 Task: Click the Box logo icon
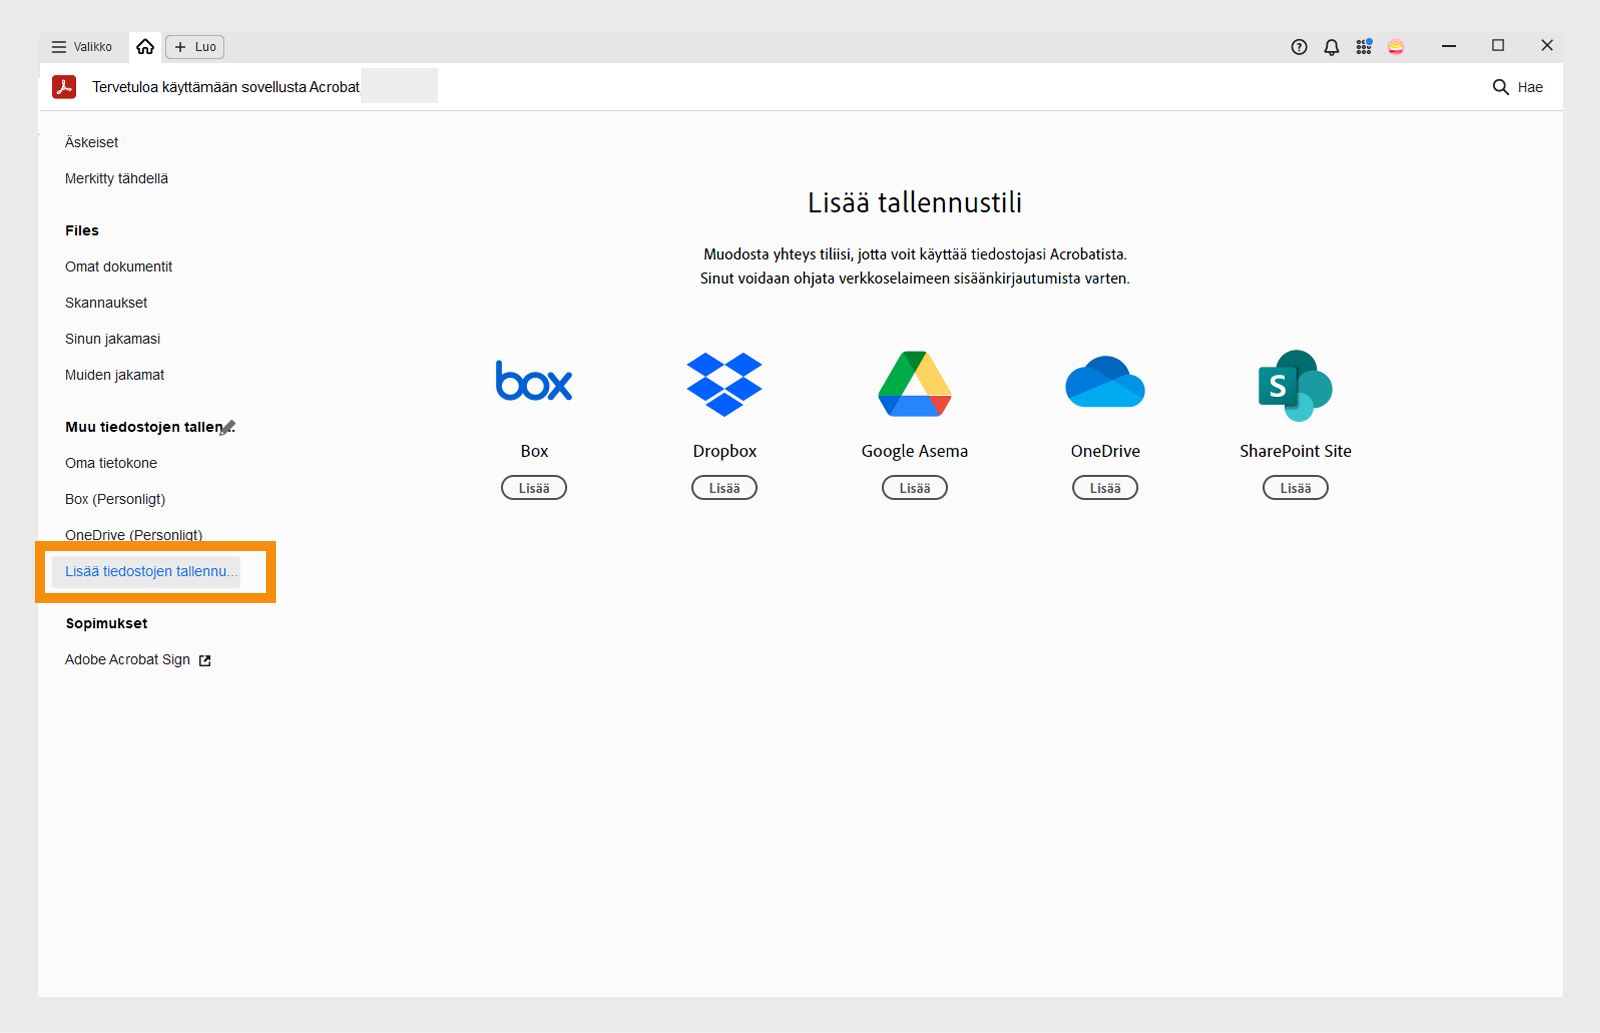coord(534,382)
